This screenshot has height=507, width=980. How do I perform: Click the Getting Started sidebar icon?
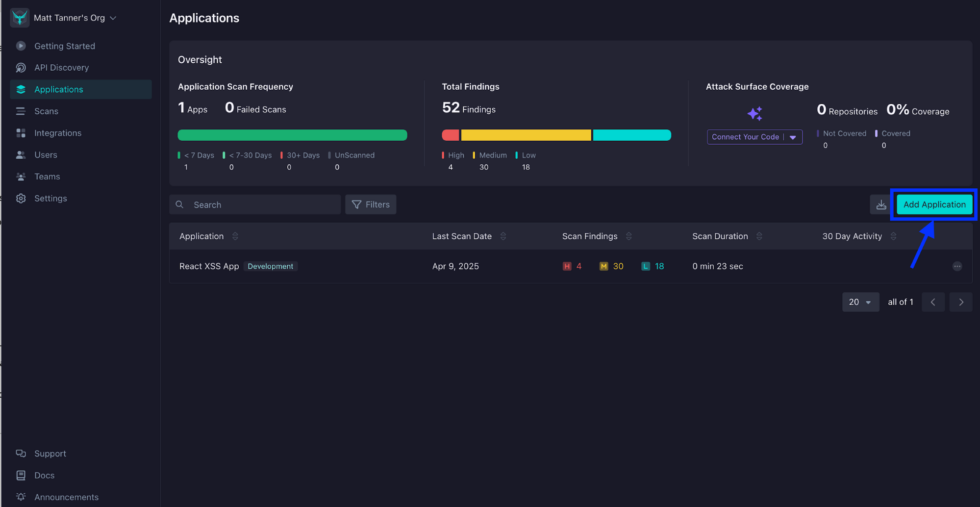tap(22, 46)
